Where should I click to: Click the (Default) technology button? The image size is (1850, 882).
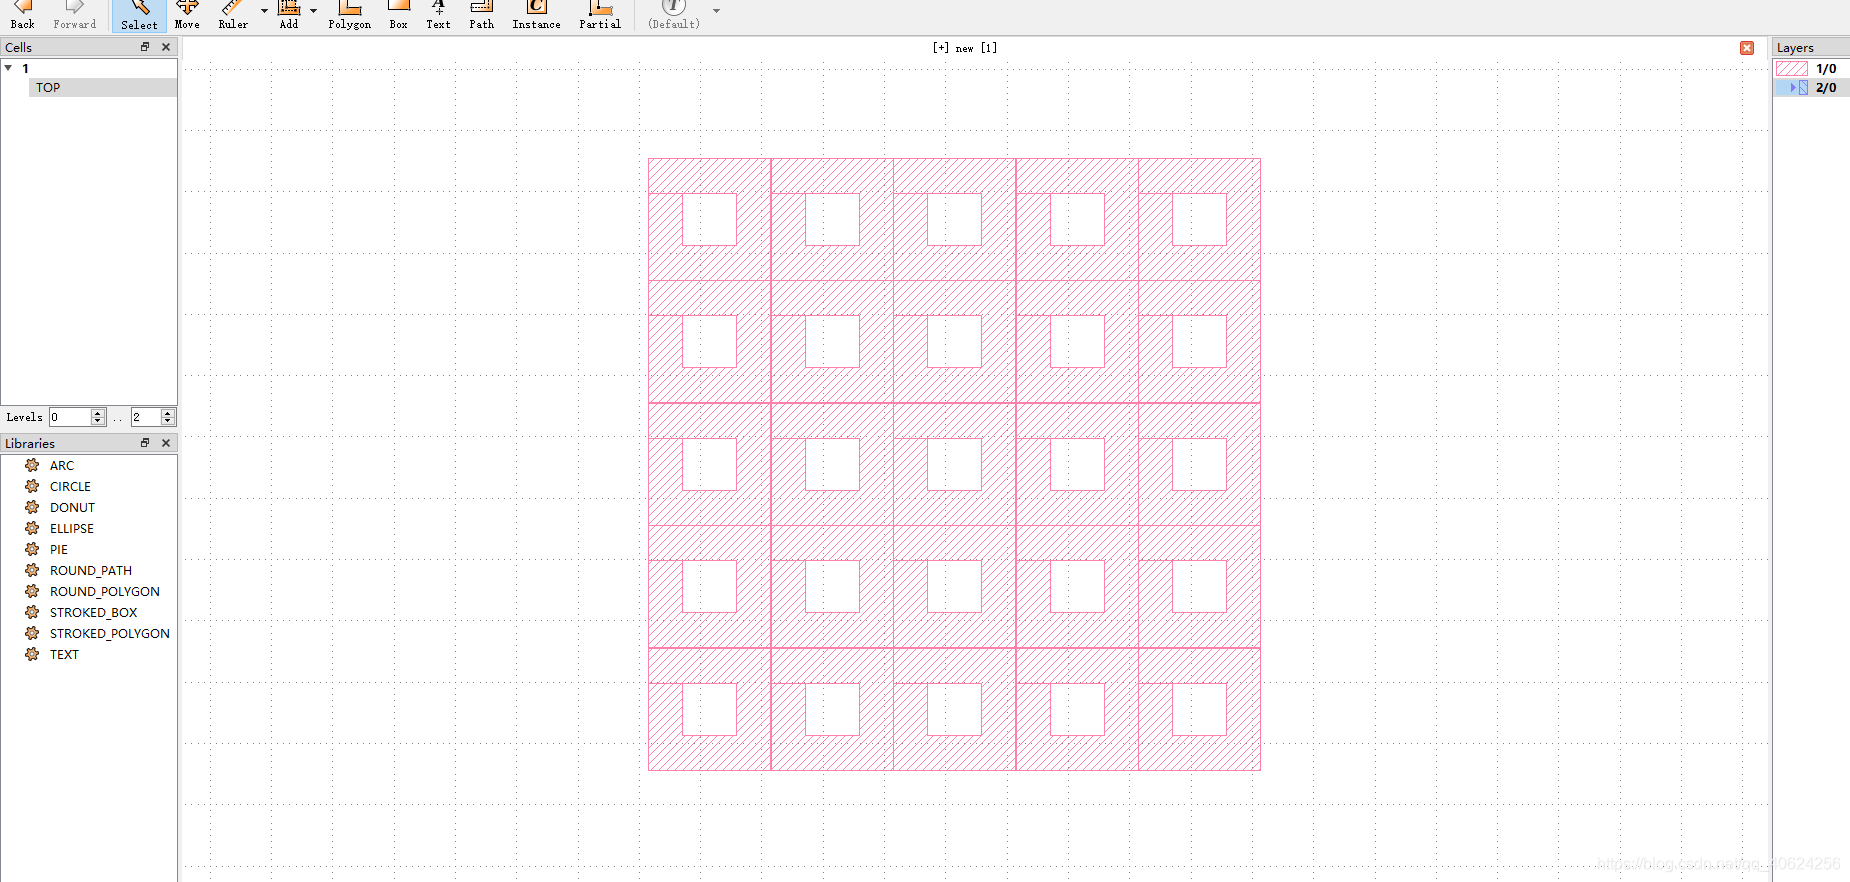point(674,15)
